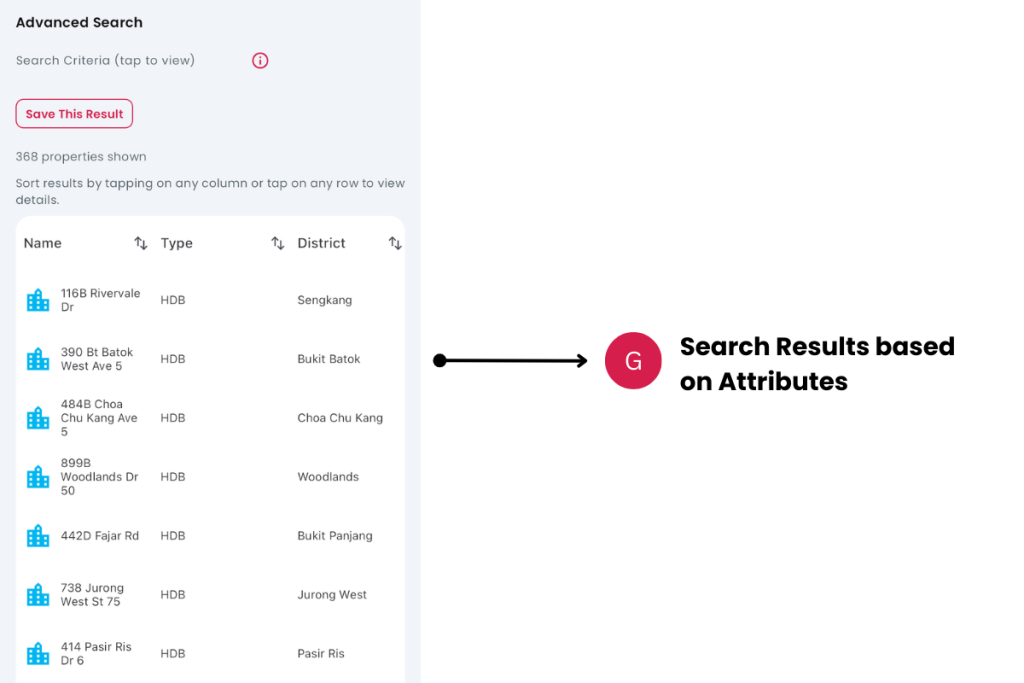
Task: Click building icon for 414 Pasir Ris
Action: [38, 654]
